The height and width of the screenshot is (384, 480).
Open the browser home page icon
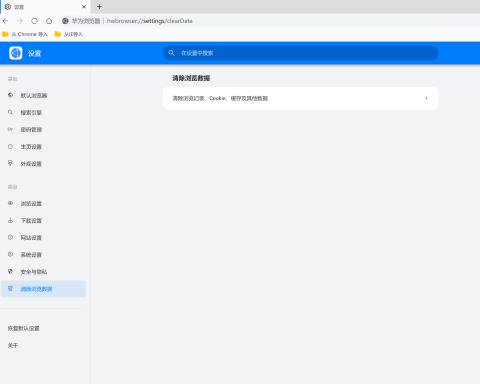pyautogui.click(x=49, y=21)
